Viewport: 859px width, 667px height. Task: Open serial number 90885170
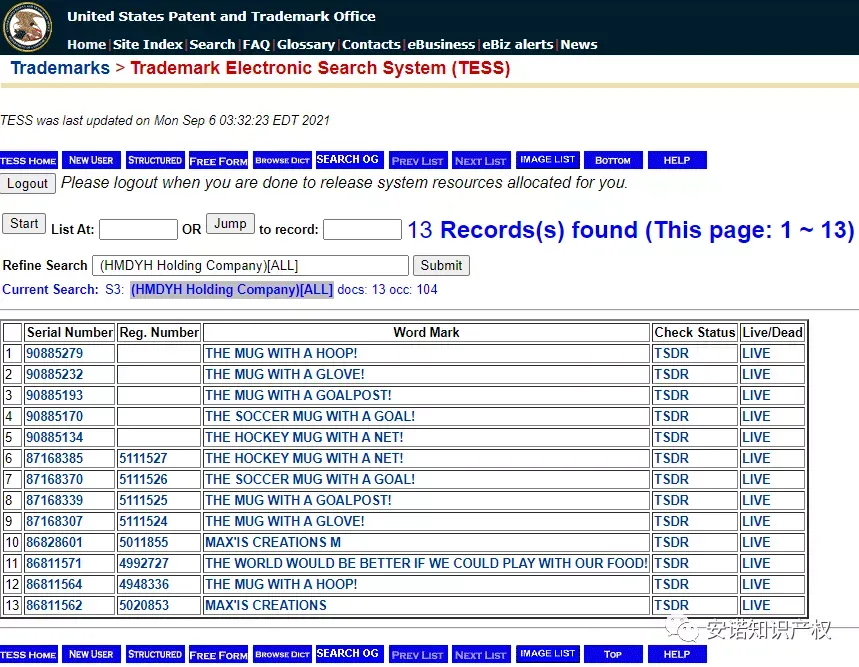pyautogui.click(x=55, y=416)
